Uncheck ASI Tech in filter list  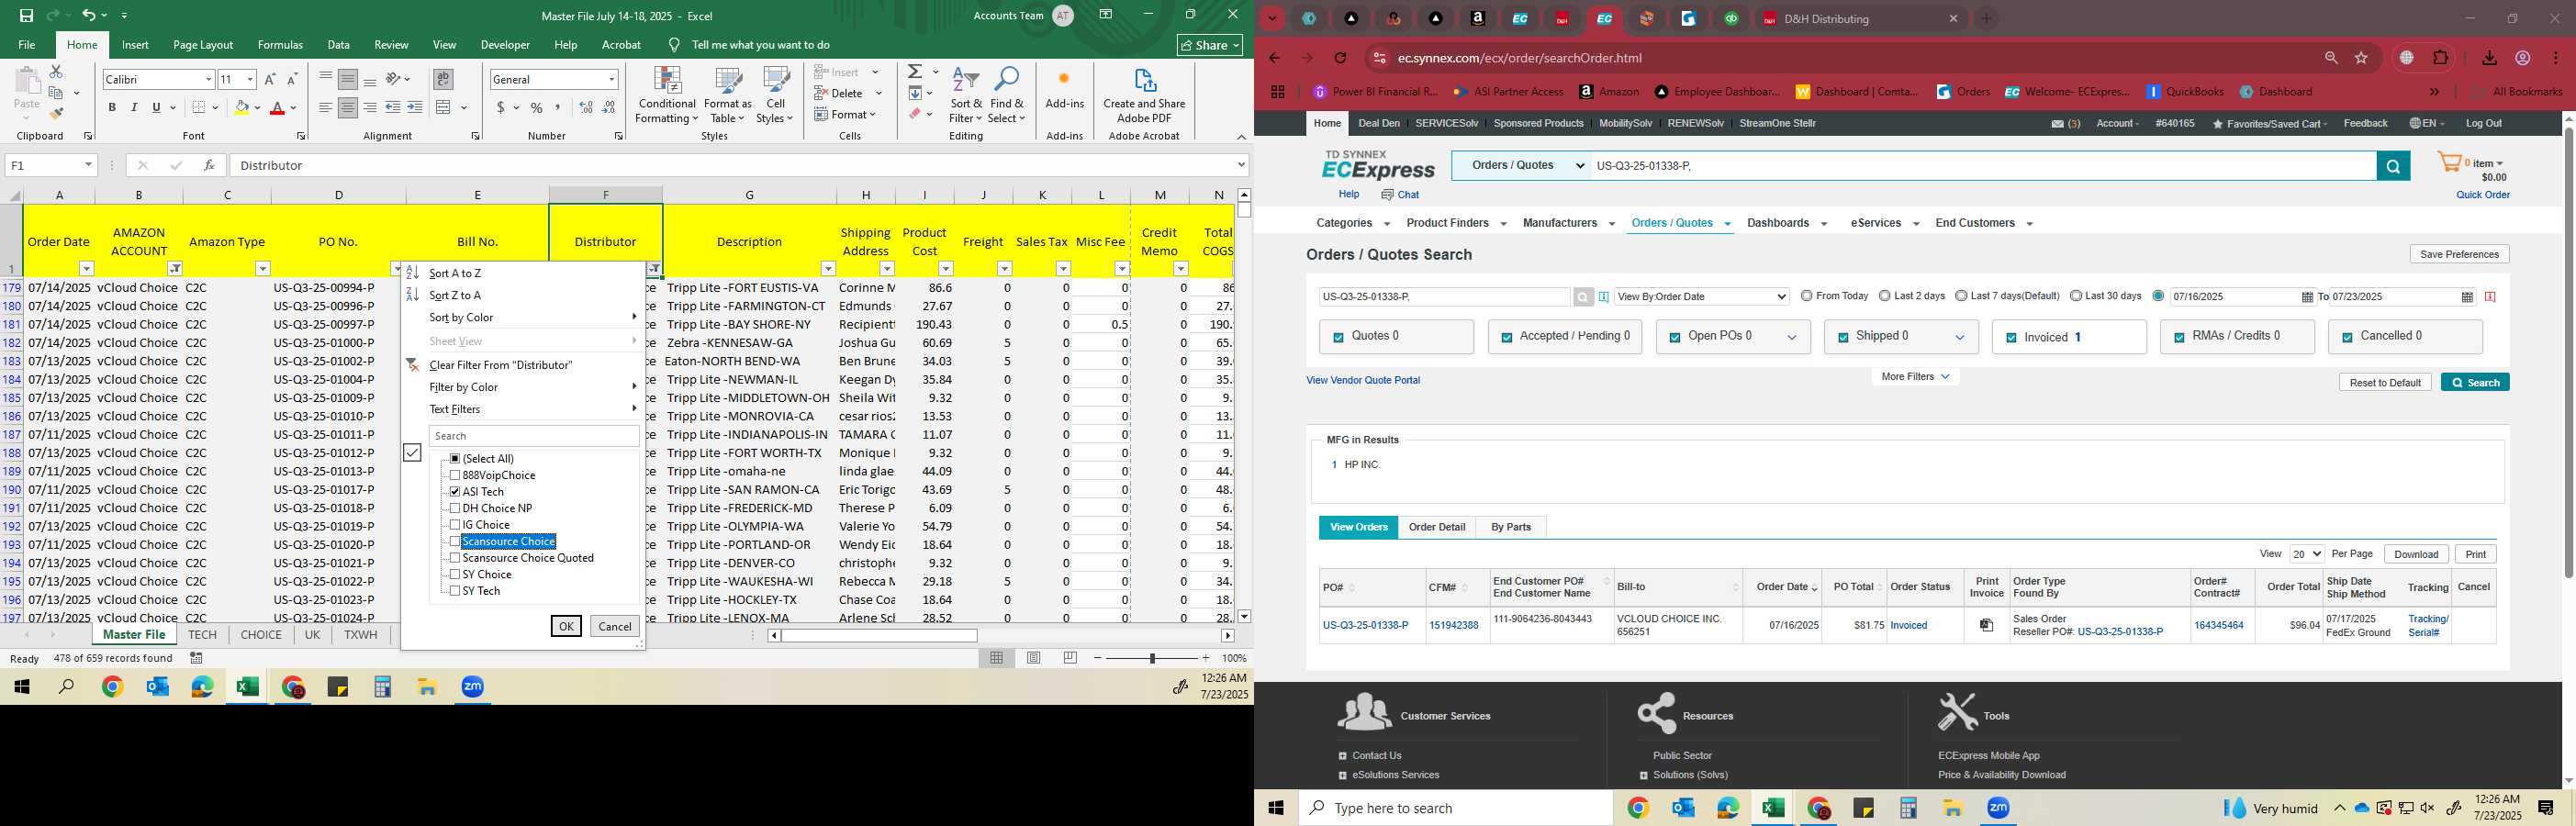click(x=455, y=492)
